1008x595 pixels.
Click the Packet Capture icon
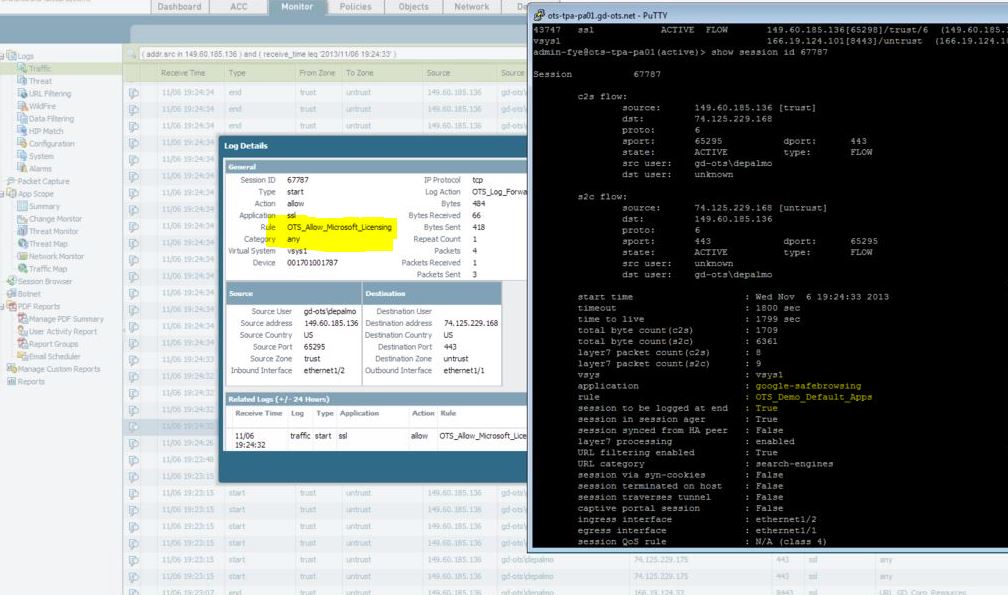[x=11, y=181]
